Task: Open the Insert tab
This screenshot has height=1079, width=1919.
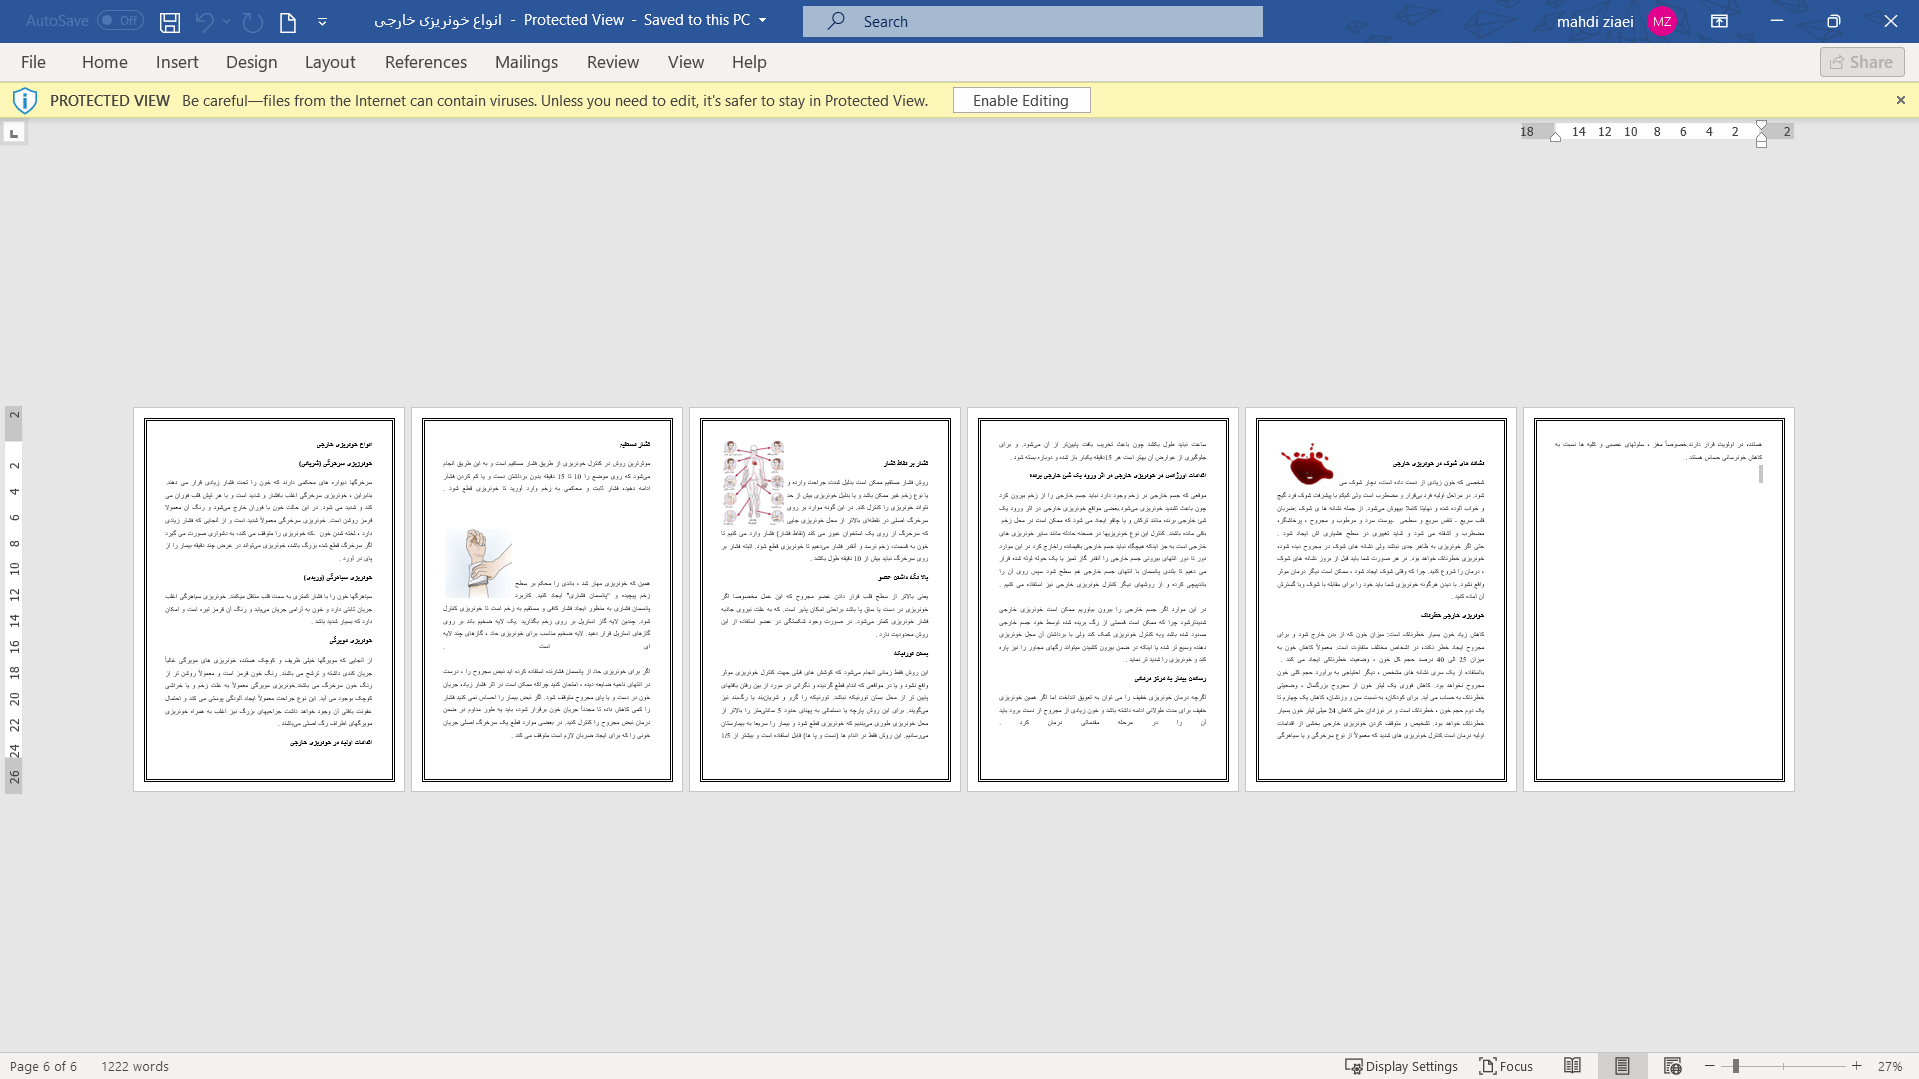Action: (x=177, y=62)
